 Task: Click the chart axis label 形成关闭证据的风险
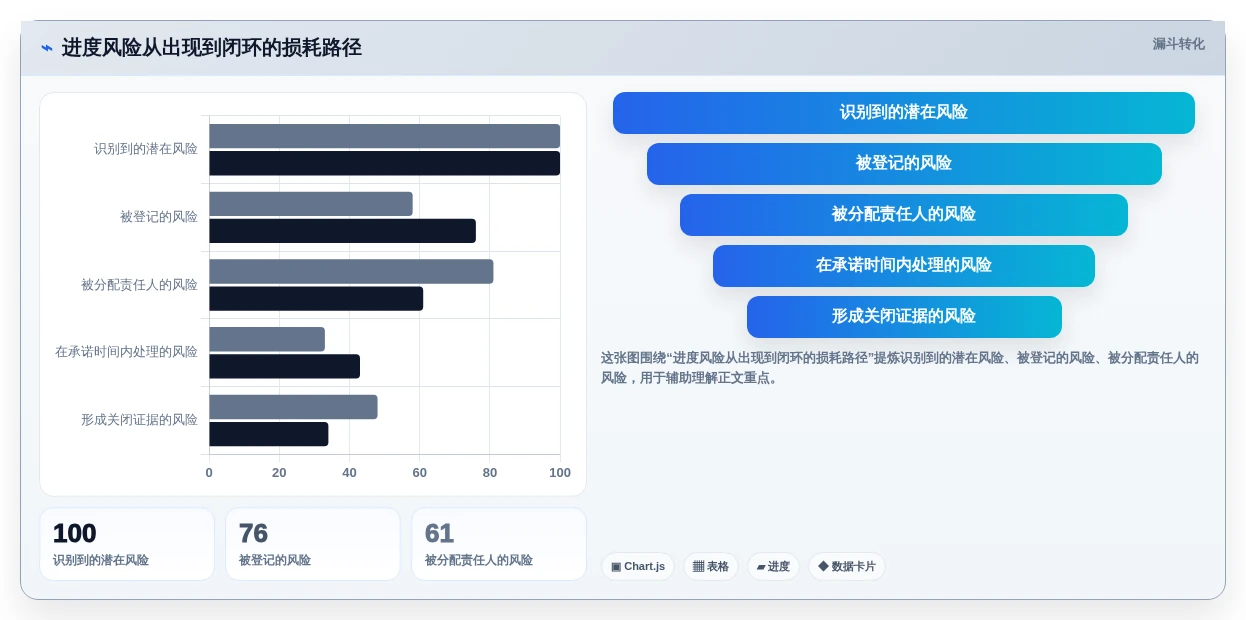coord(139,420)
